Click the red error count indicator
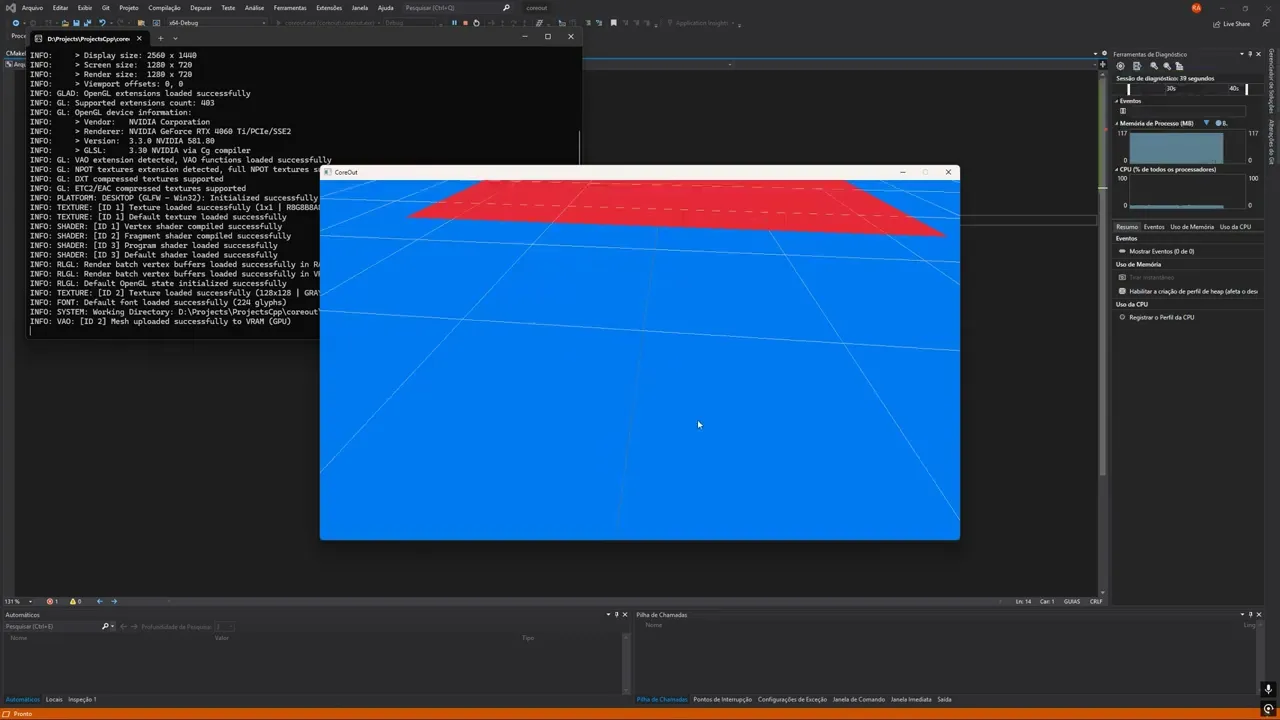Screen dimensions: 1280x720 pos(52,601)
